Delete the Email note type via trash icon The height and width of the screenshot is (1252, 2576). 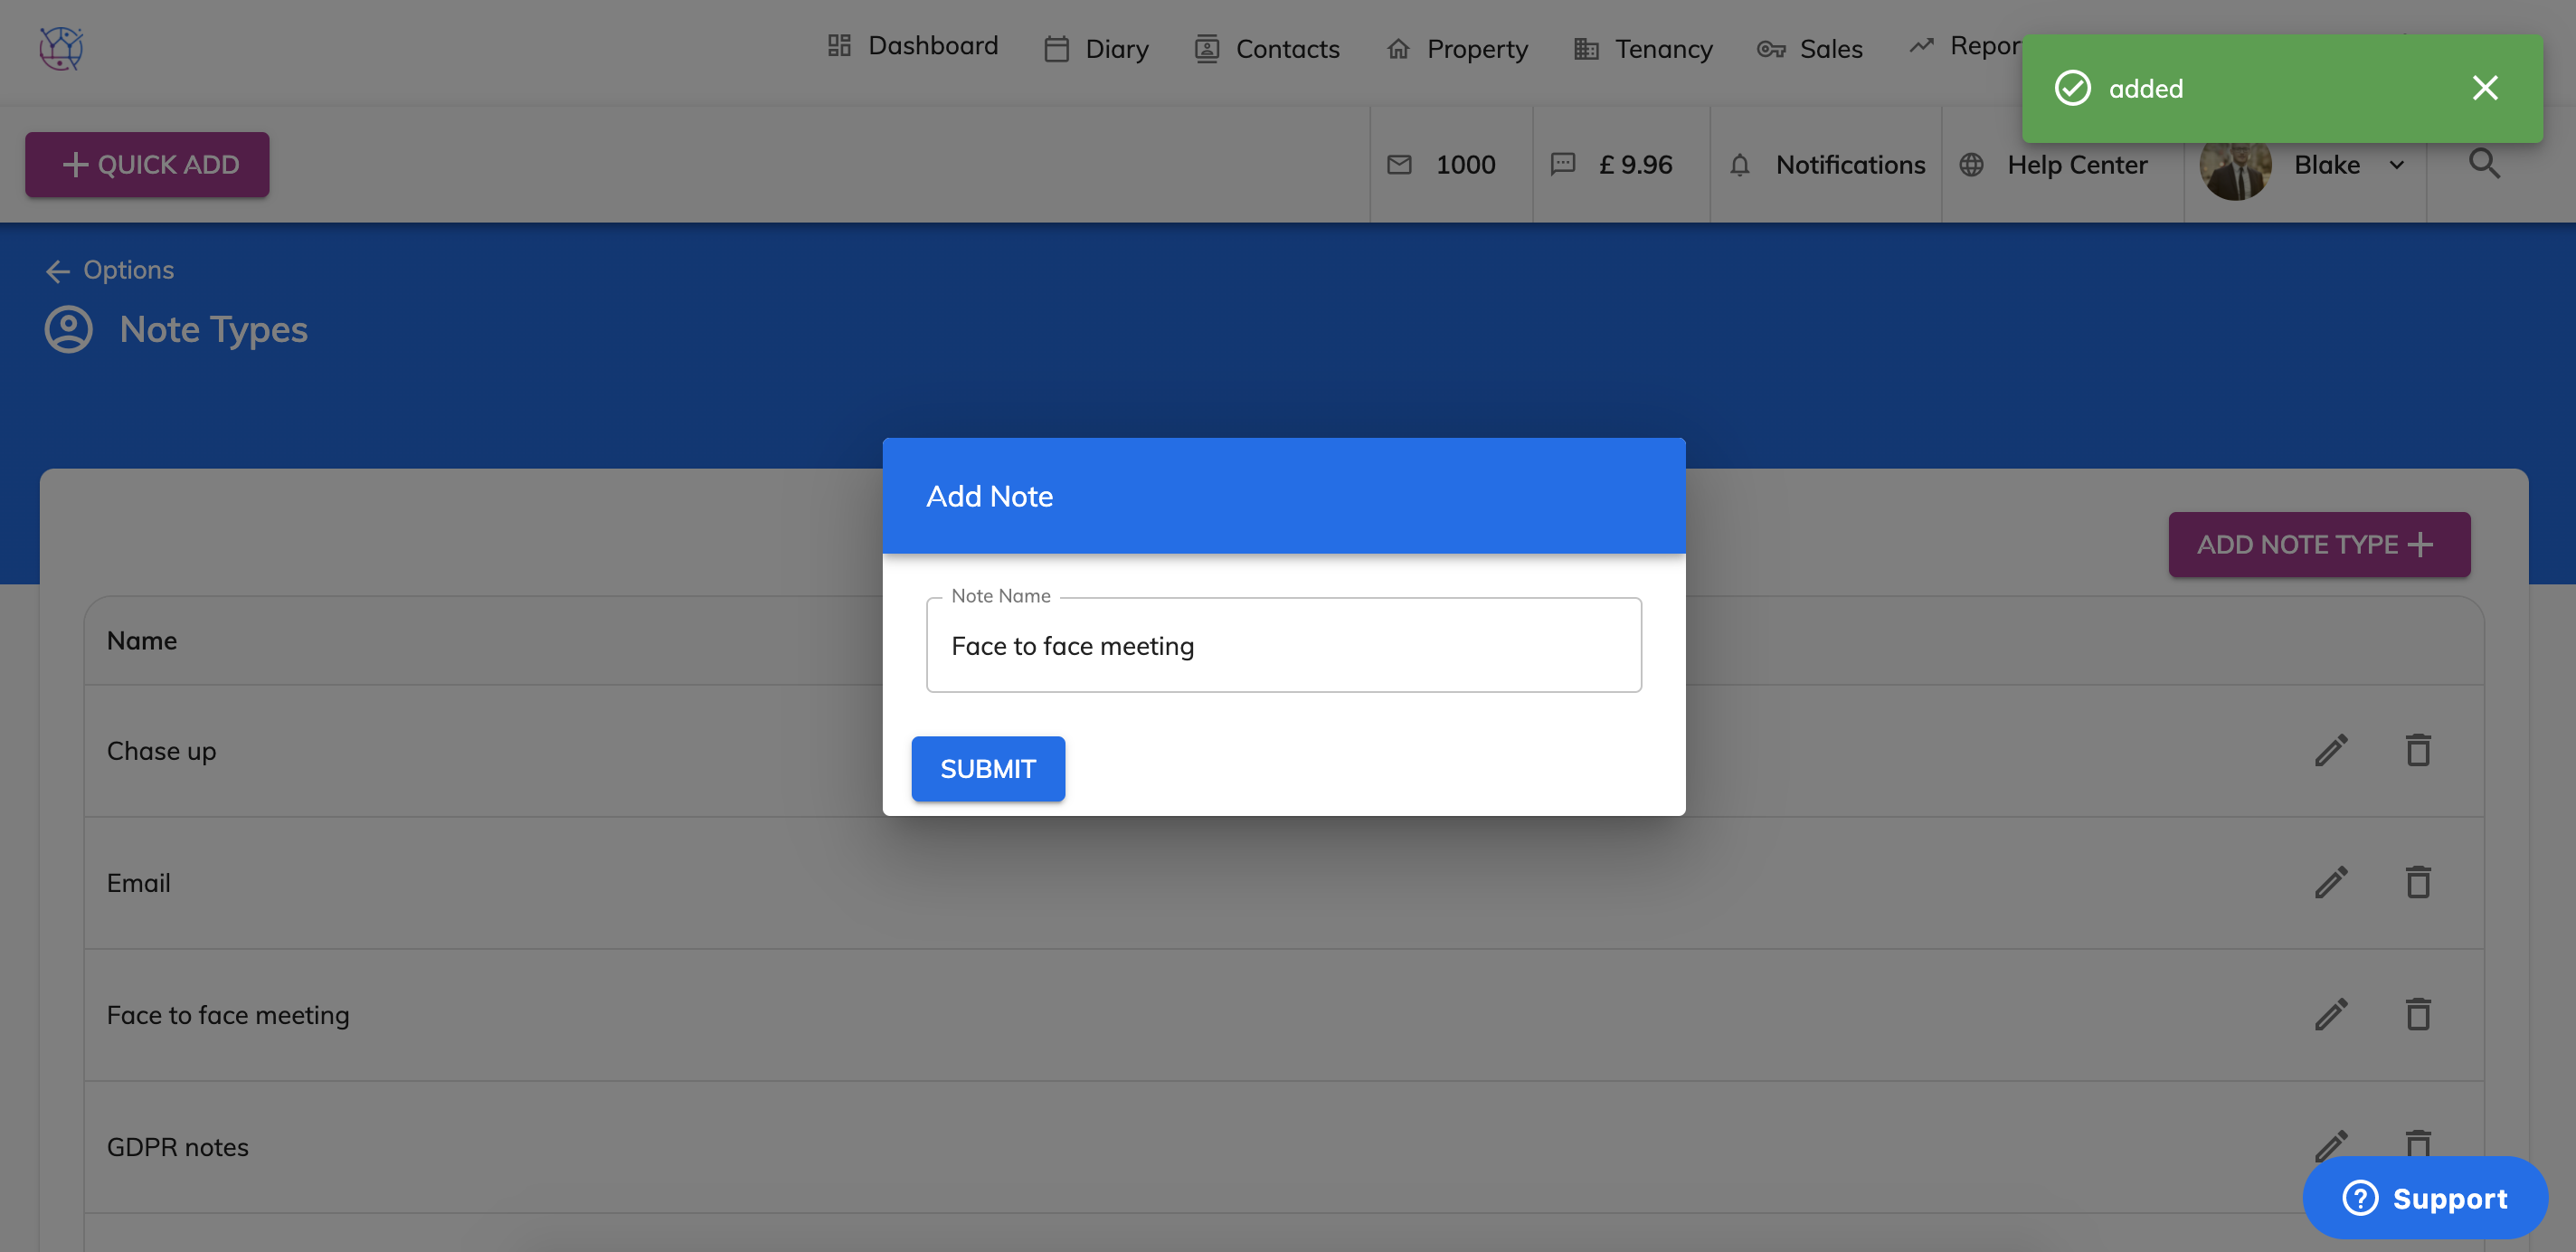(x=2417, y=882)
